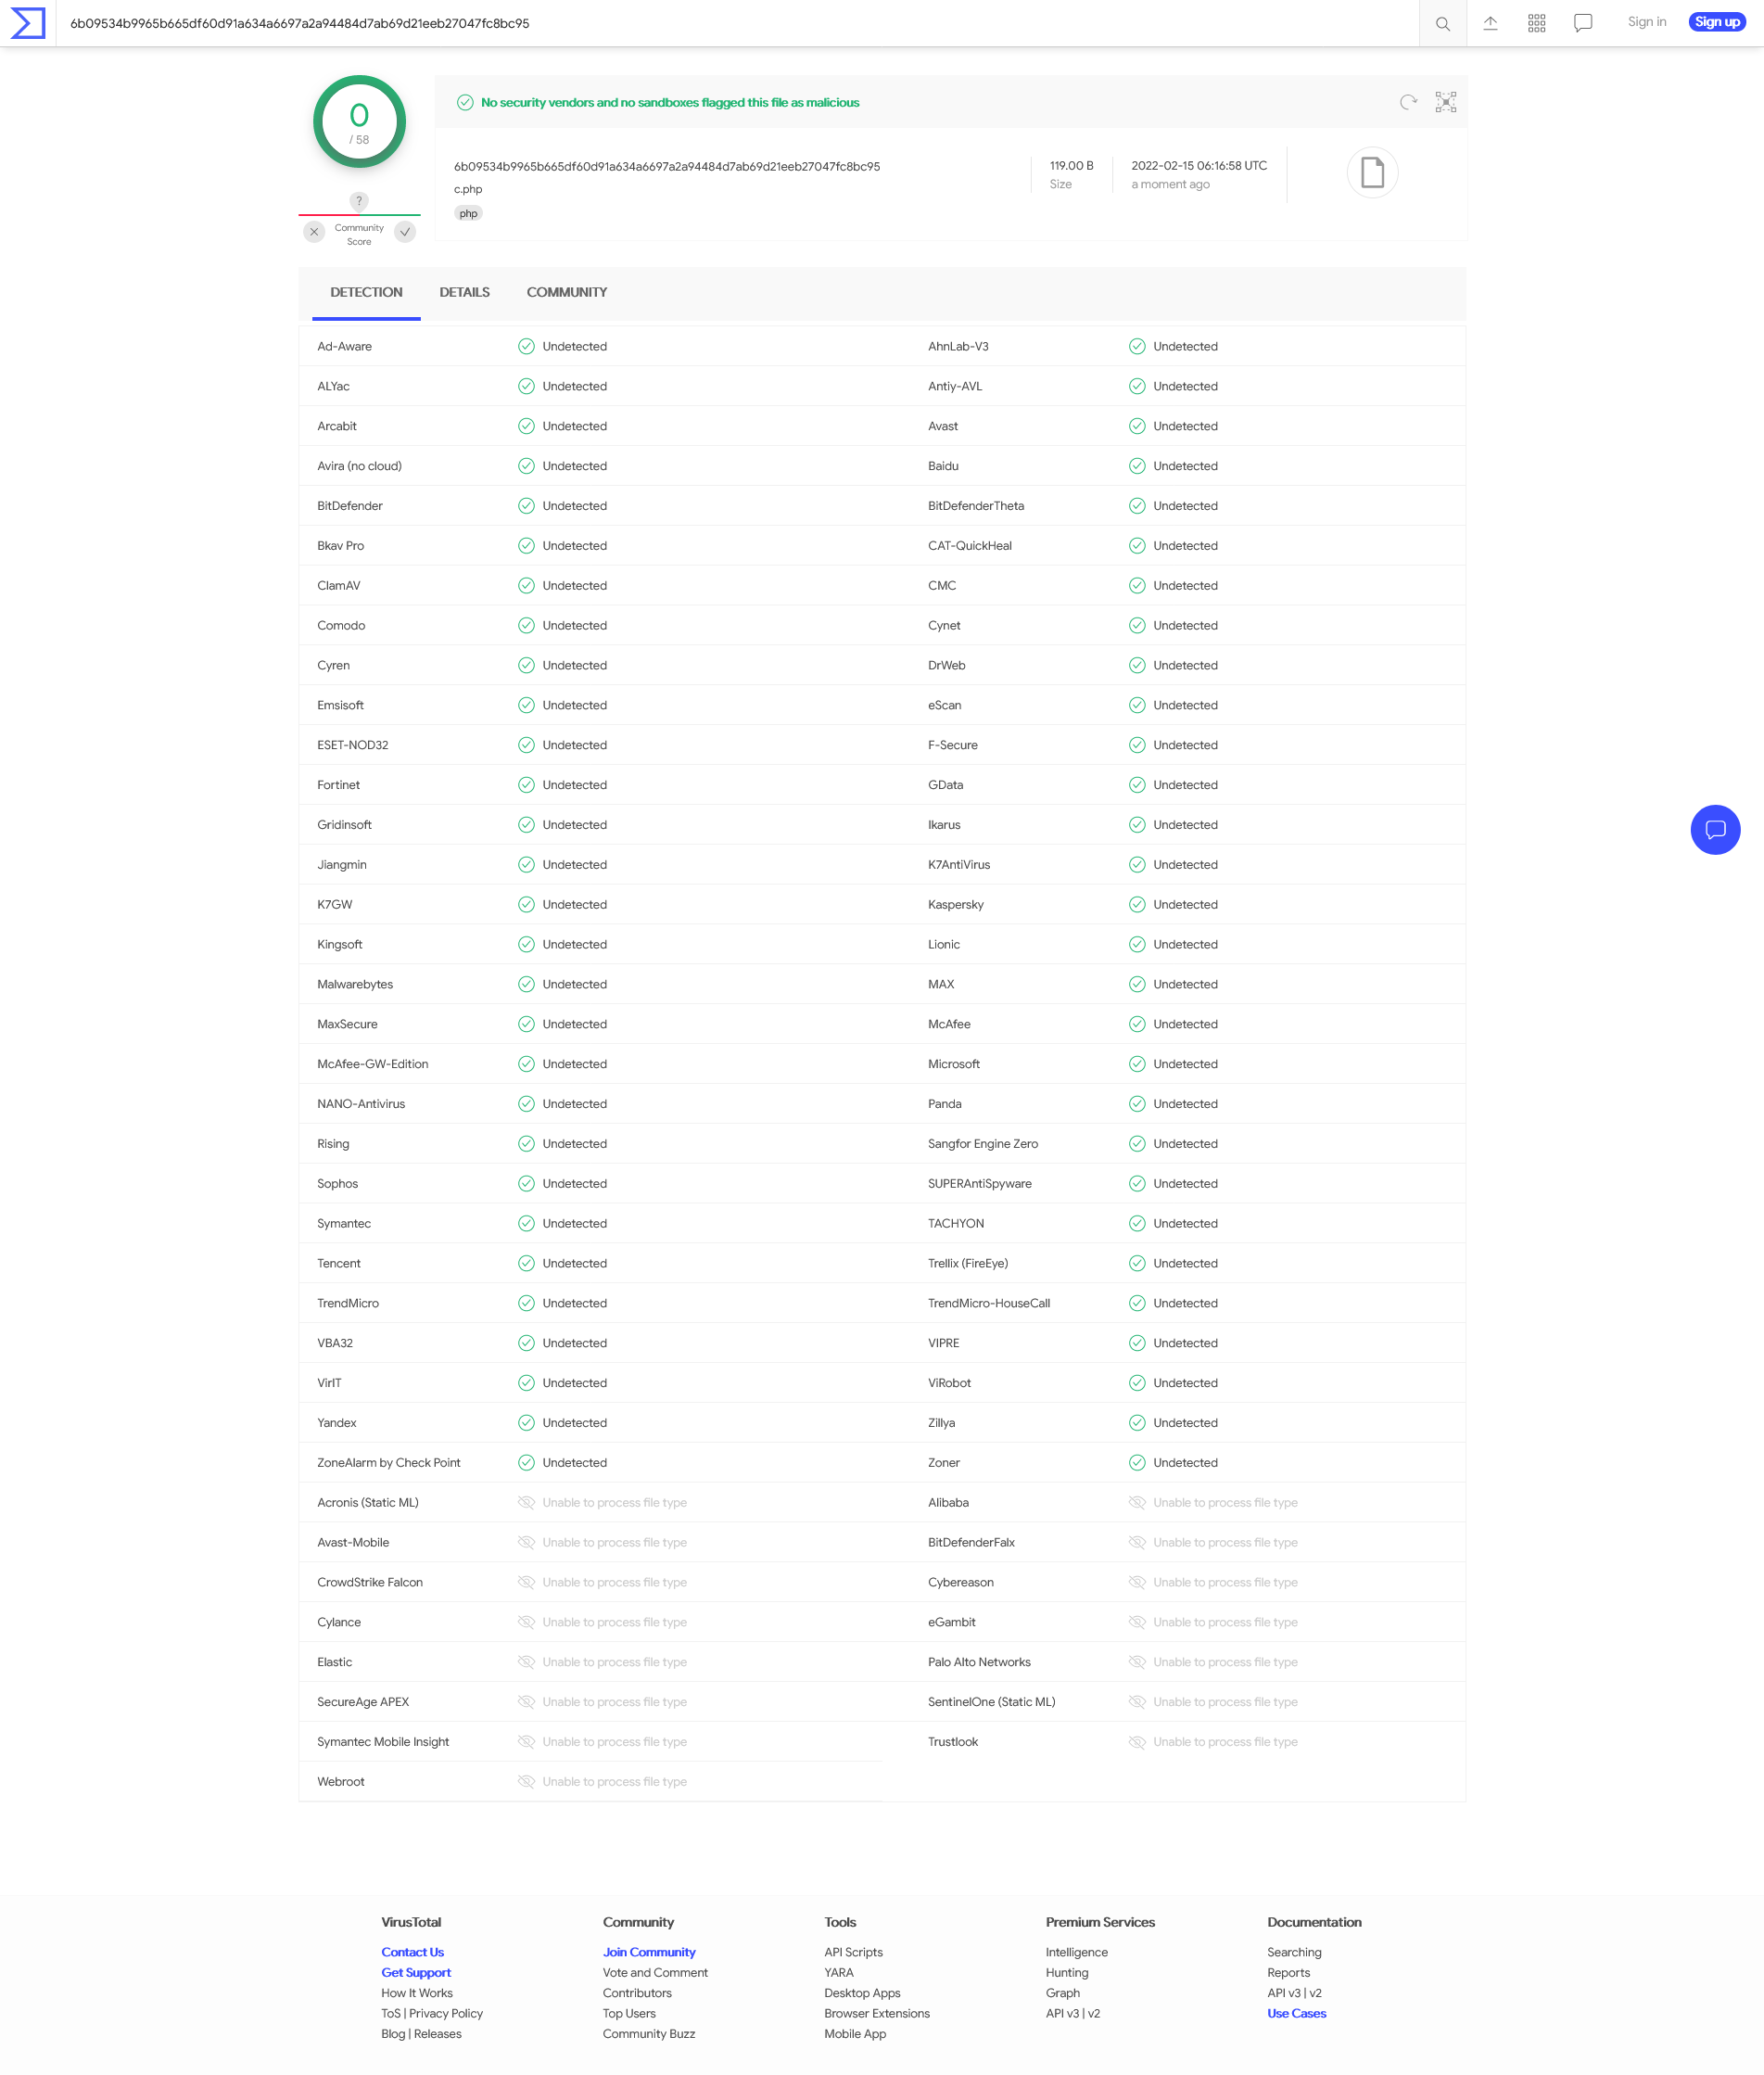The image size is (1764, 2075).
Task: Click the comments speech bubble icon in header
Action: (x=1582, y=23)
